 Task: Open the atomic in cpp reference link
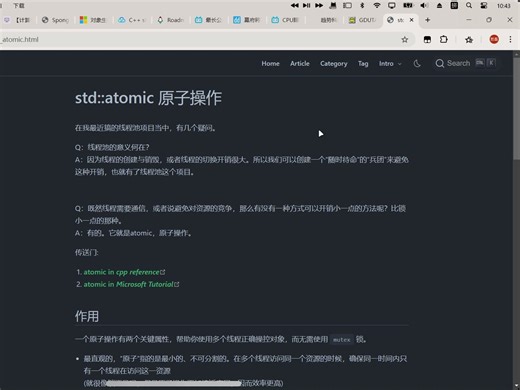coord(124,272)
